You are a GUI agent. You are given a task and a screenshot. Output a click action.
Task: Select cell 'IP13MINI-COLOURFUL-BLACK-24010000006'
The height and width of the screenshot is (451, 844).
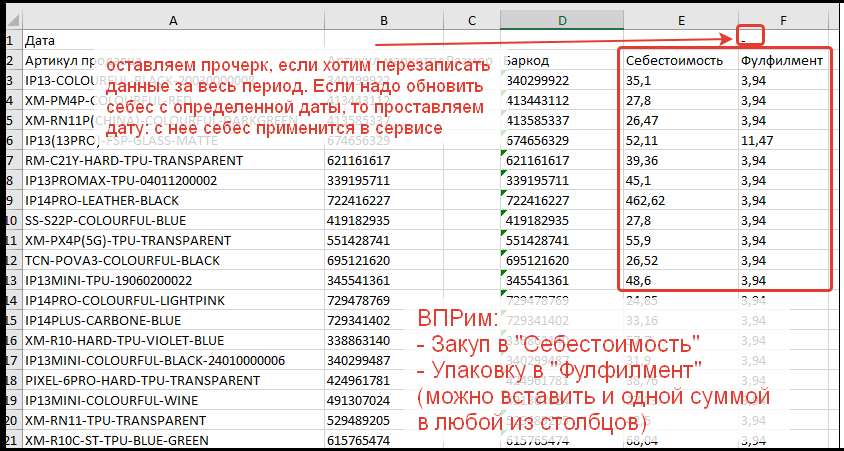173,360
